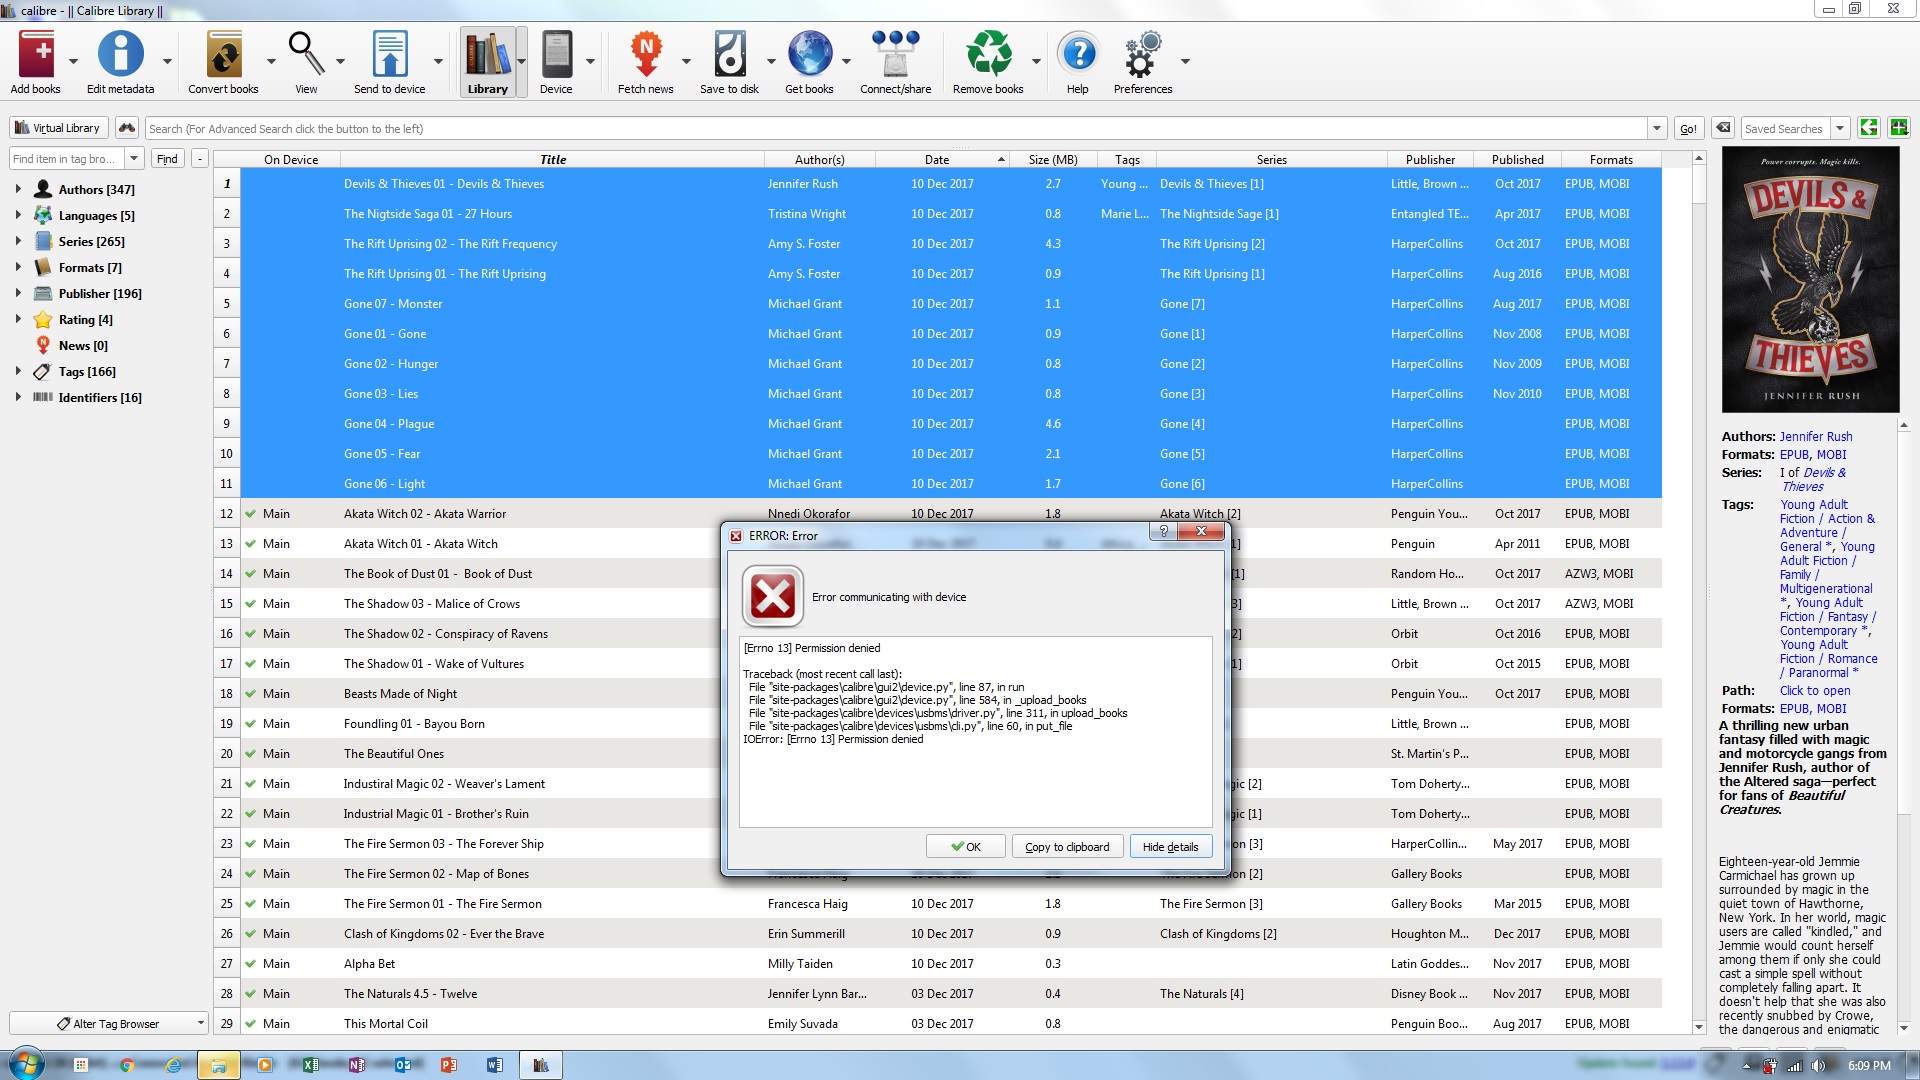Sort the list by the Title column header
This screenshot has height=1080, width=1920.
click(552, 159)
